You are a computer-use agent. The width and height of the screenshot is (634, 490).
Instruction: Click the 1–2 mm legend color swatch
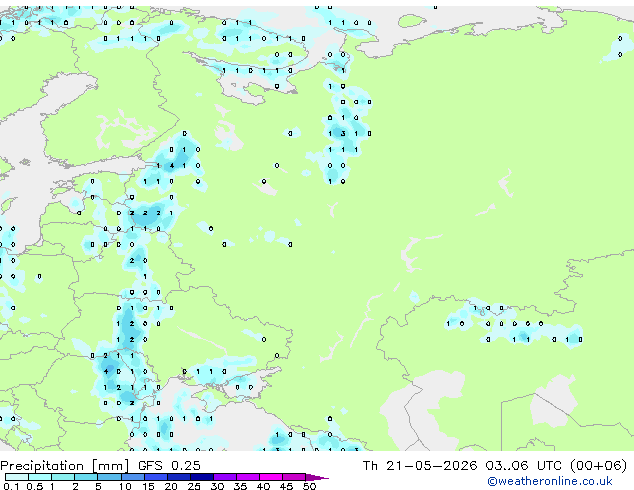point(63,477)
